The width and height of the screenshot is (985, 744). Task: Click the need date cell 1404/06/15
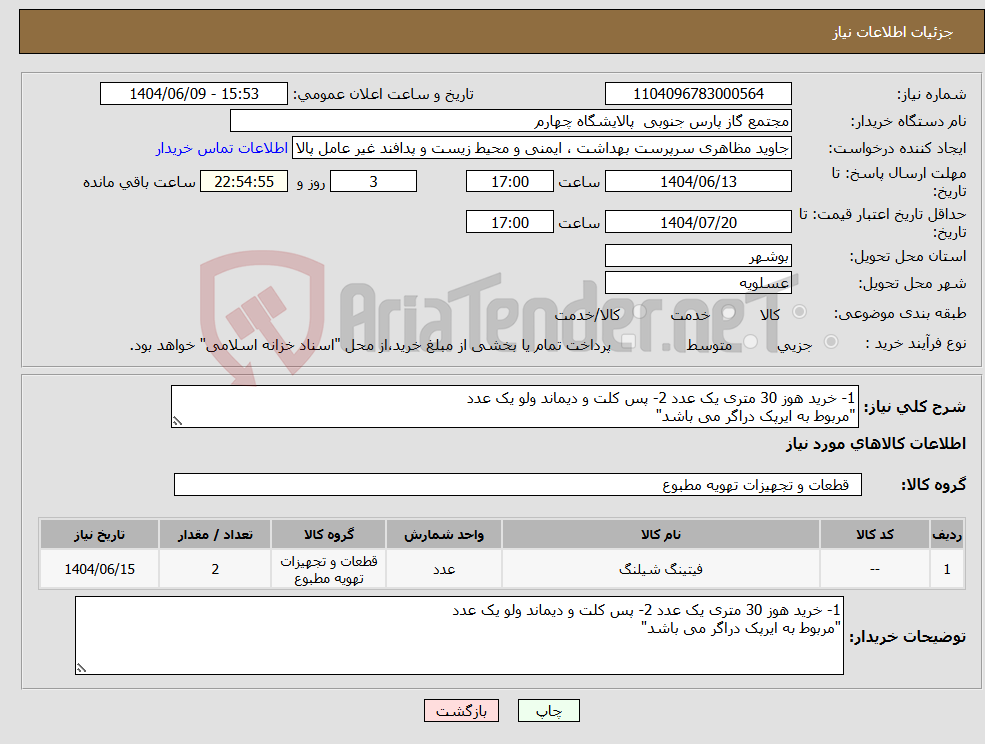(99, 569)
